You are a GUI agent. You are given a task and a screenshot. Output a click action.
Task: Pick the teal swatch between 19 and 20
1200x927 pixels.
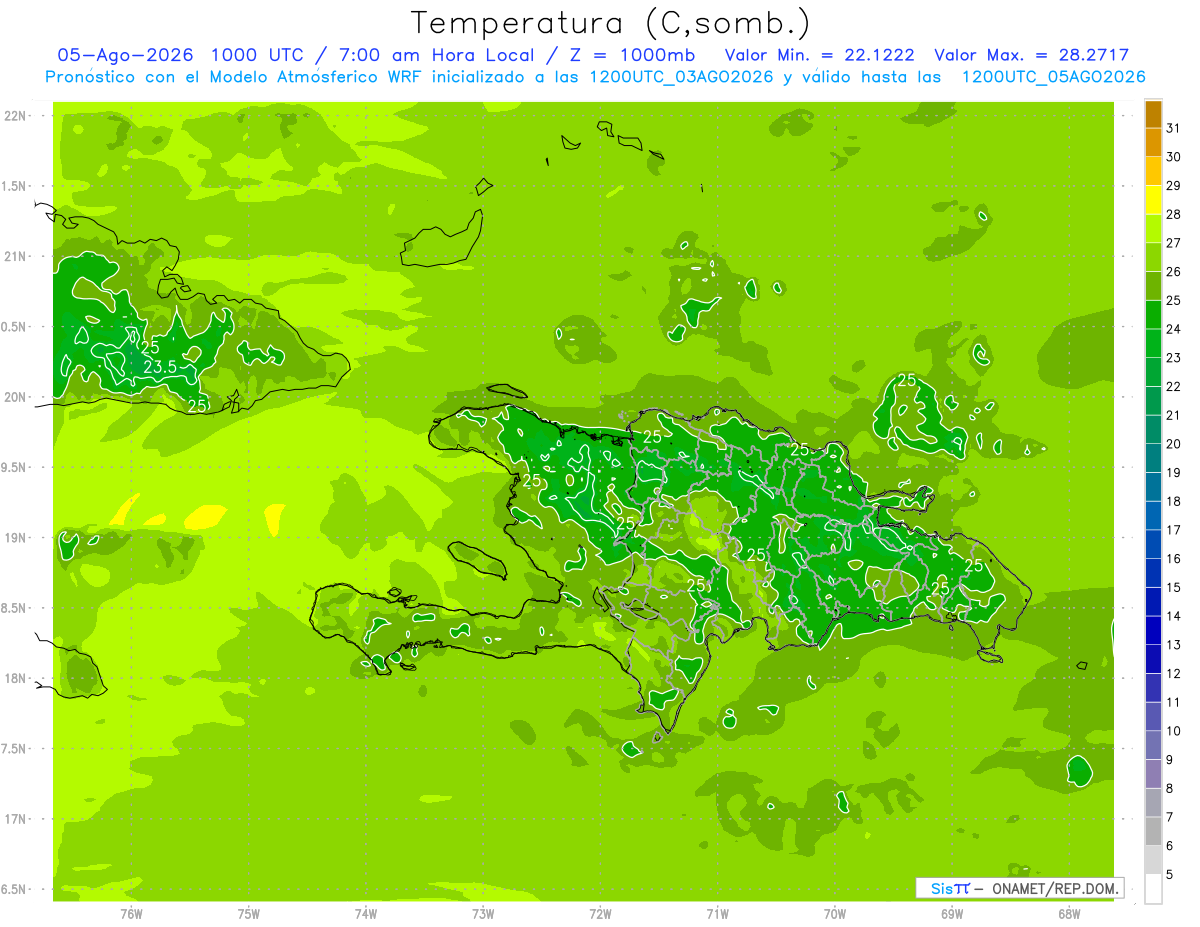pyautogui.click(x=1153, y=458)
